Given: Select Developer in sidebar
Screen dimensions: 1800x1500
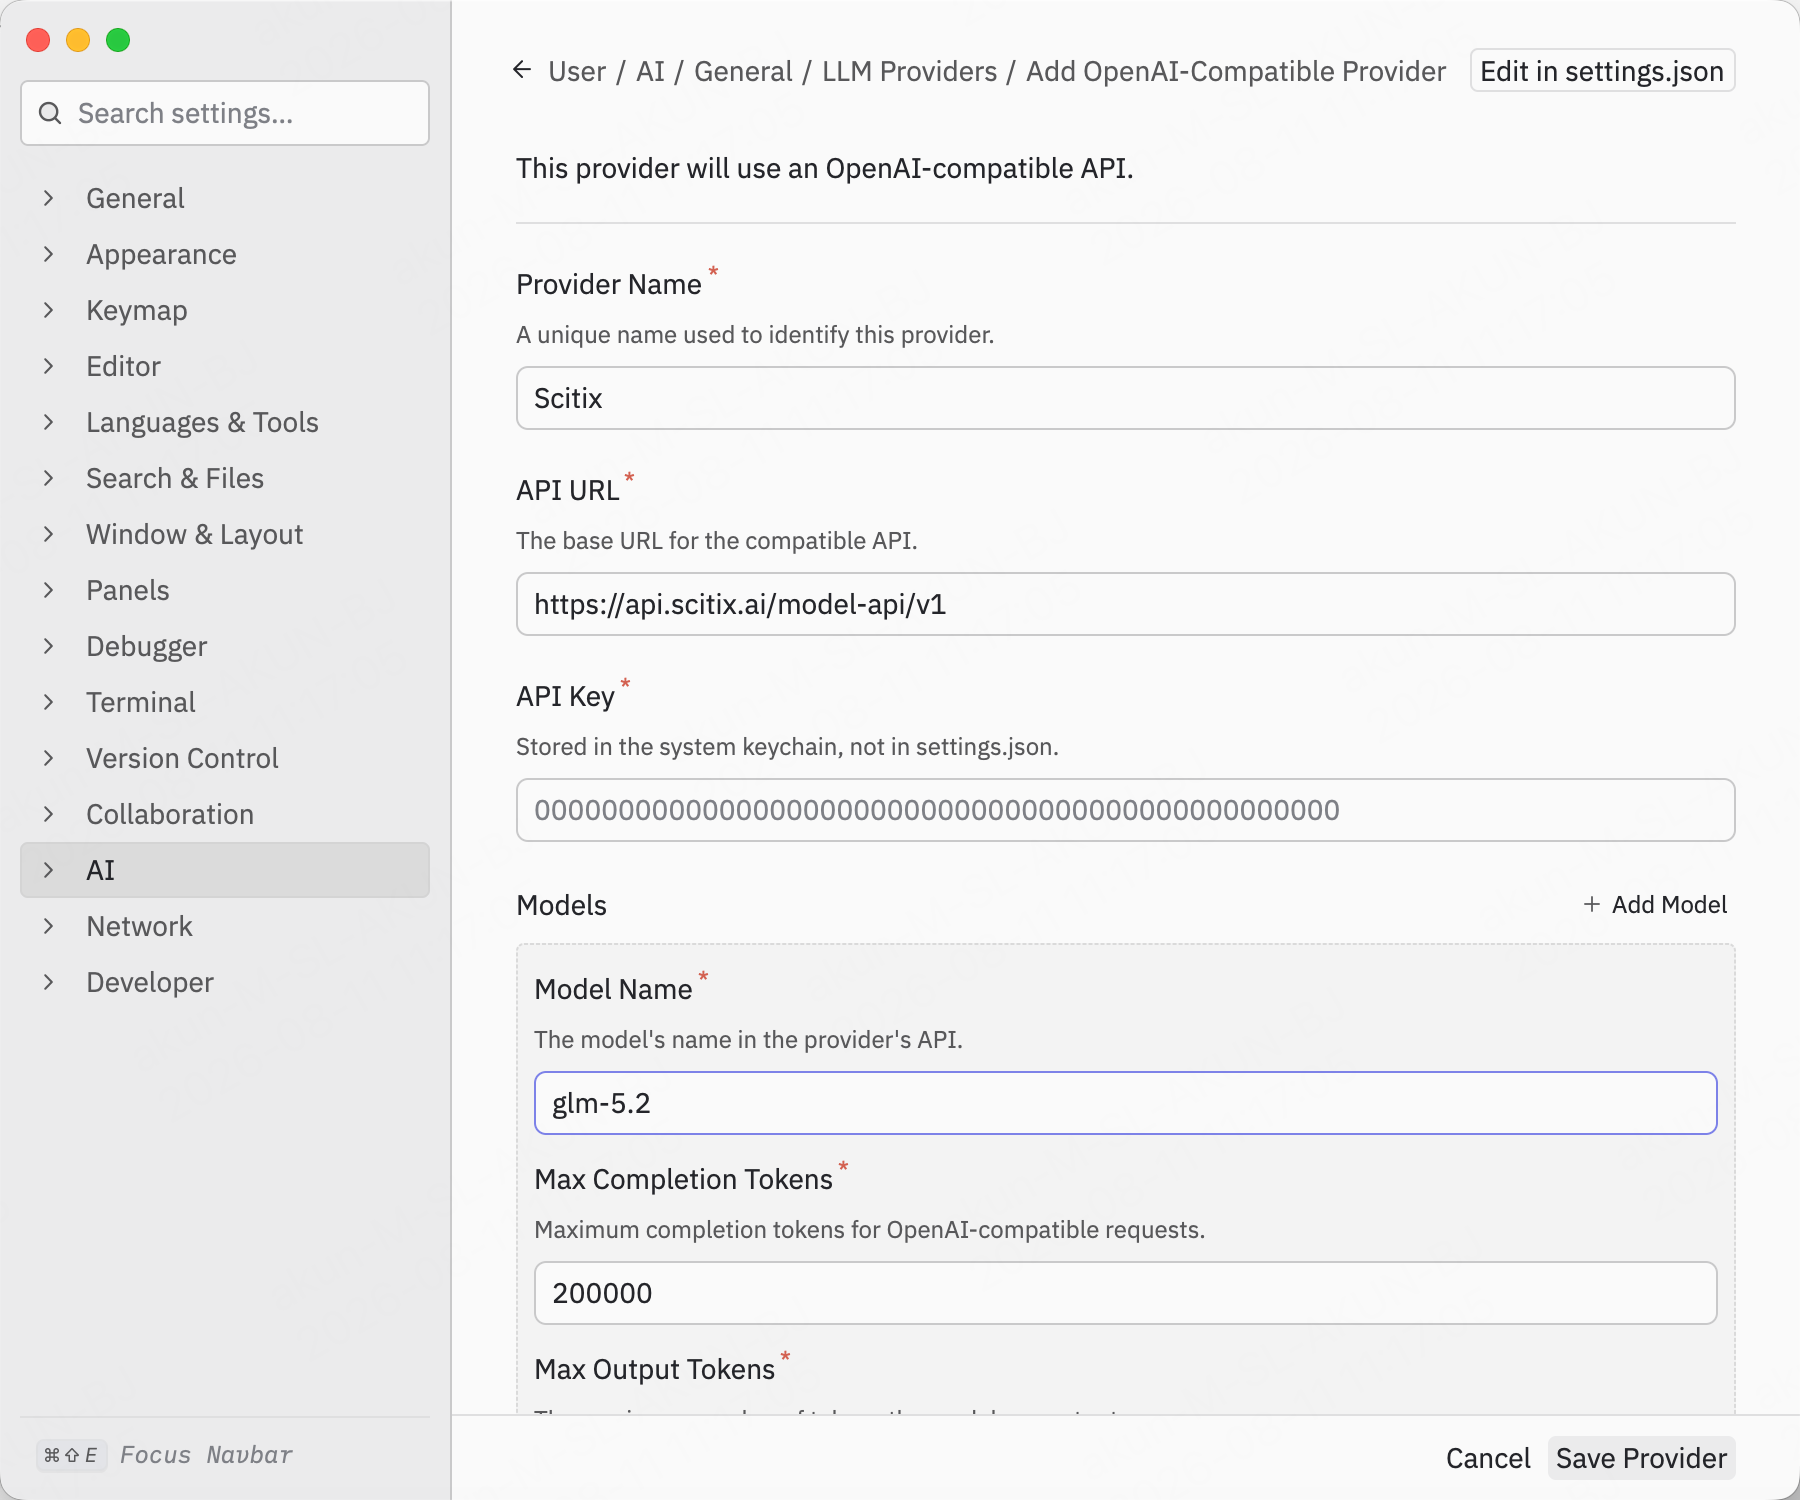Looking at the screenshot, I should click(225, 982).
